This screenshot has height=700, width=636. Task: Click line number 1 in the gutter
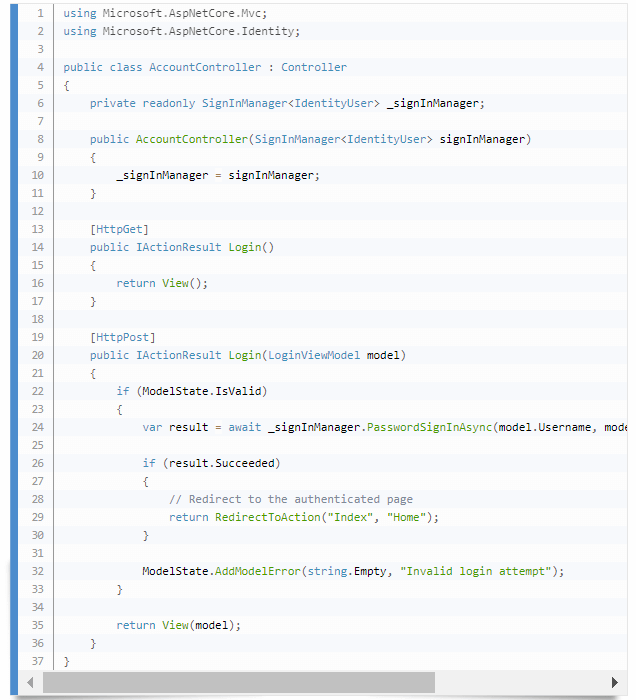click(39, 13)
